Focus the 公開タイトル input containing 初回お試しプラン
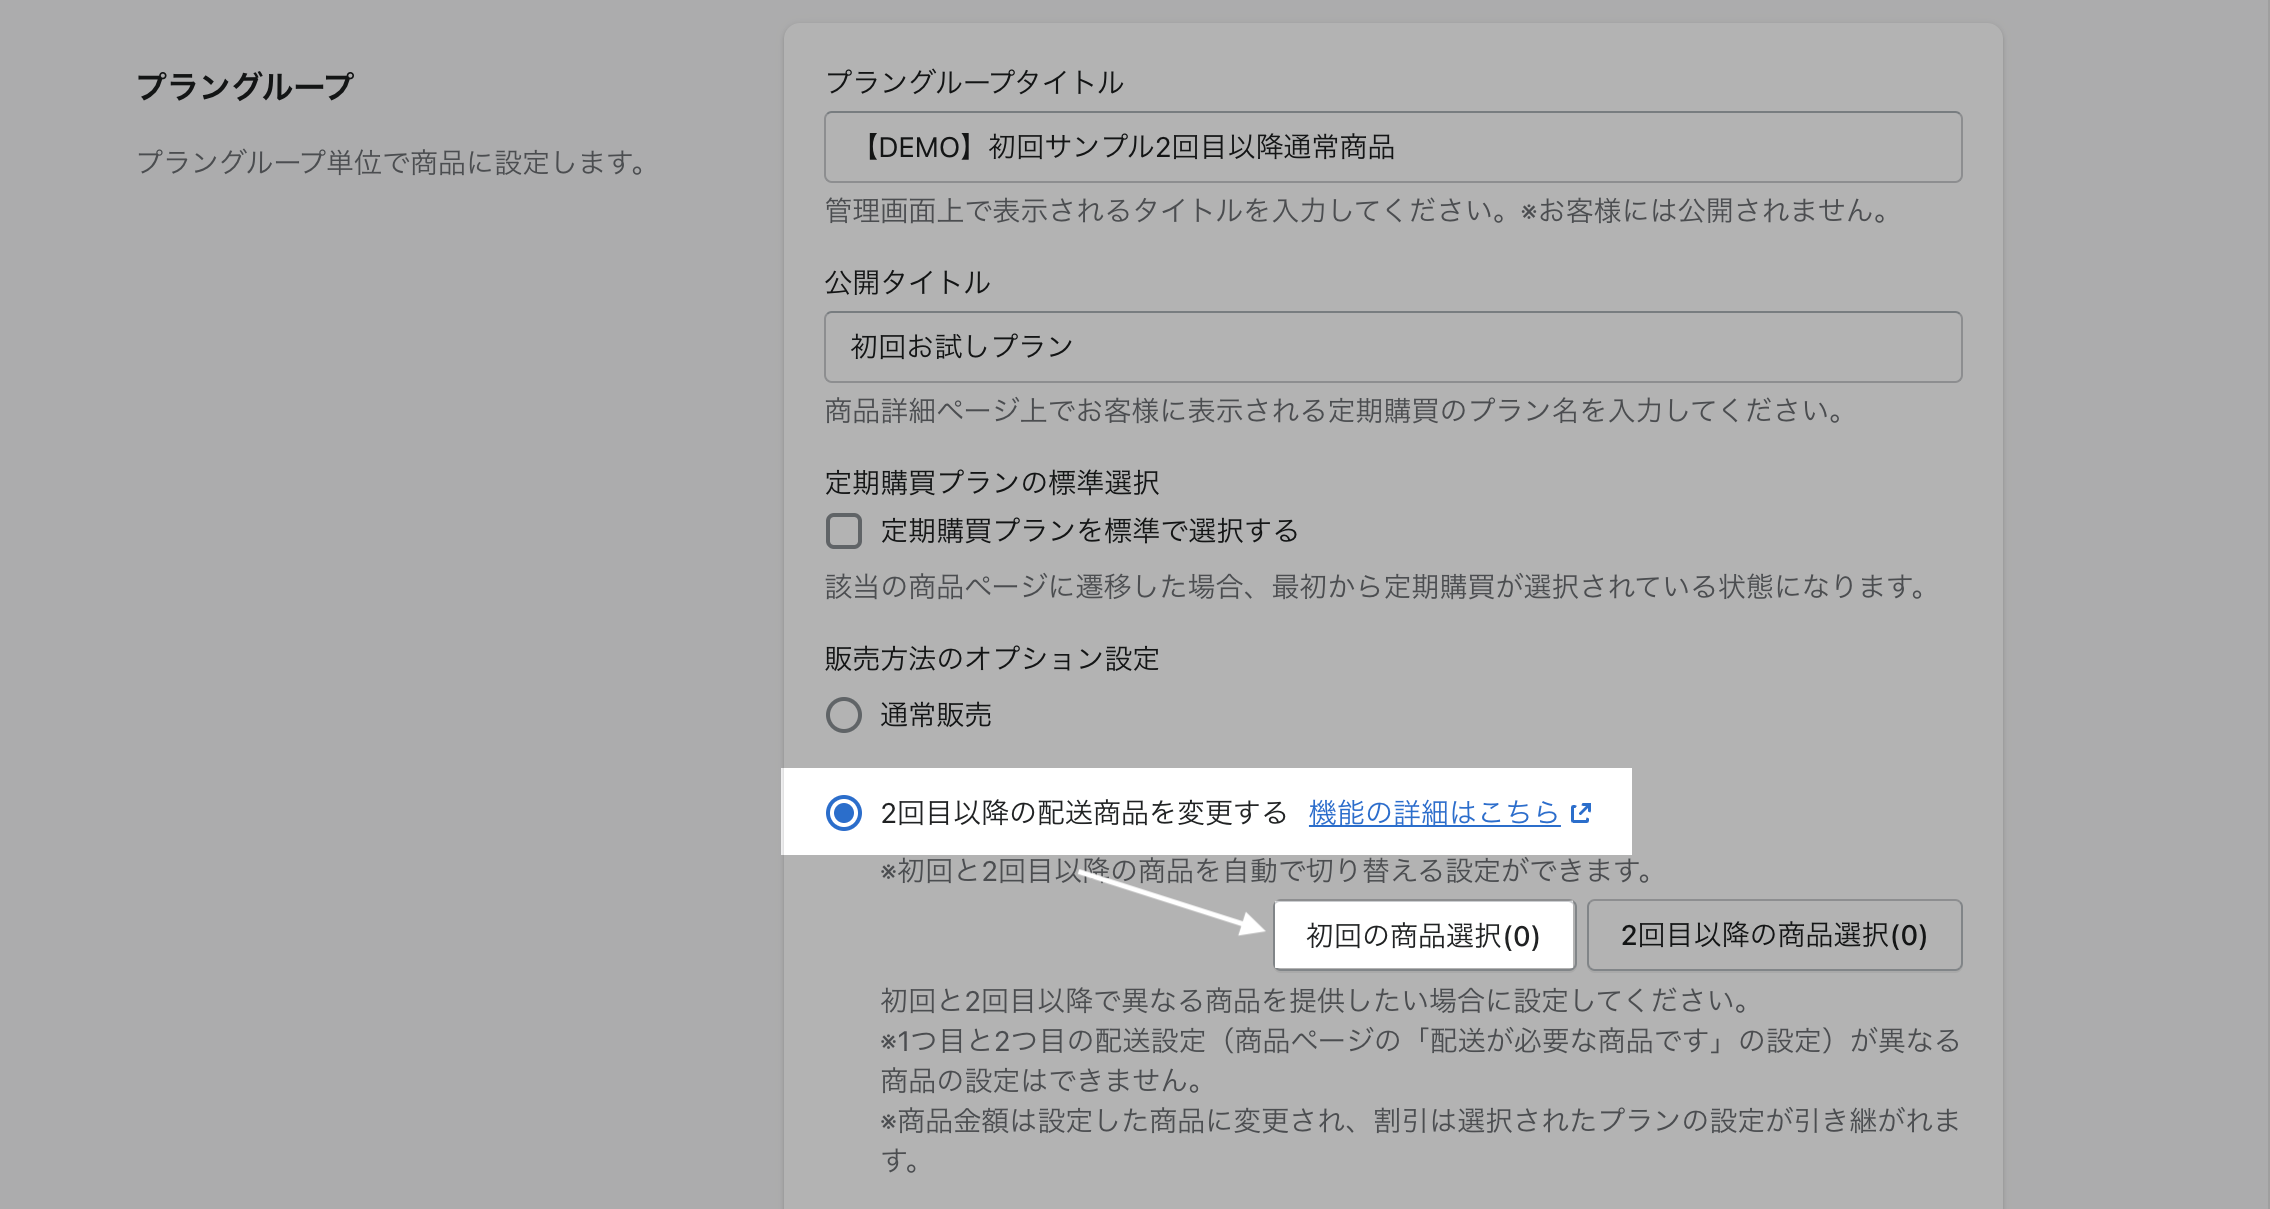Viewport: 2270px width, 1209px height. [1392, 347]
